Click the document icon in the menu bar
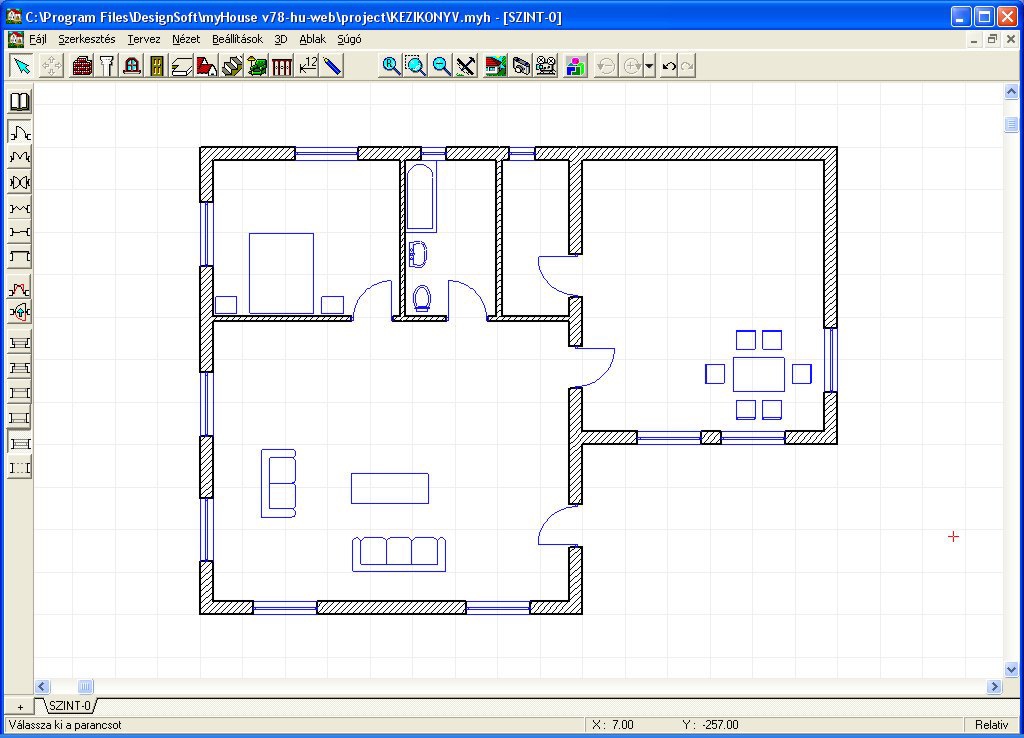This screenshot has width=1024, height=738. click(x=16, y=39)
